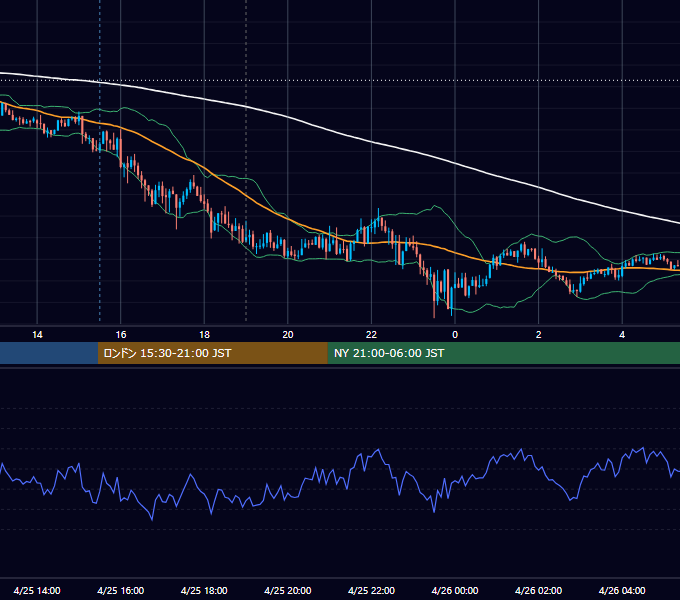680x600 pixels.
Task: Click the 4/26 00:00 date label
Action: click(x=455, y=590)
